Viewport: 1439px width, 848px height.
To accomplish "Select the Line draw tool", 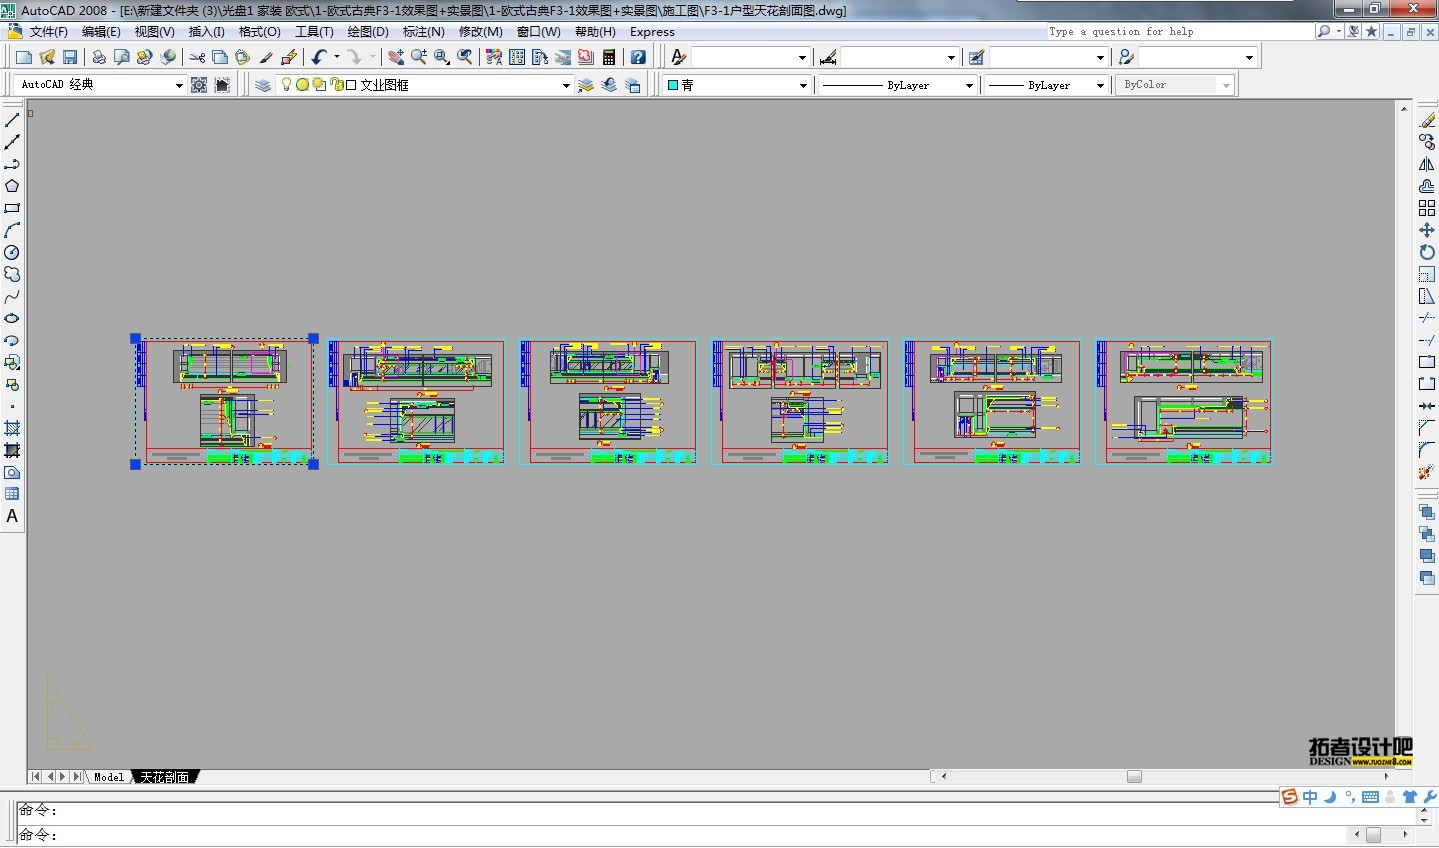I will 12,120.
